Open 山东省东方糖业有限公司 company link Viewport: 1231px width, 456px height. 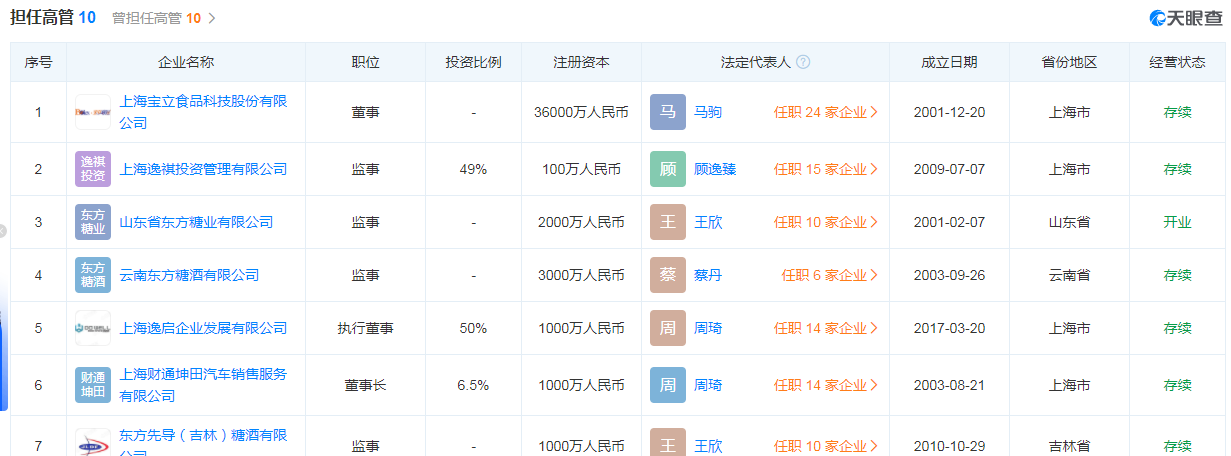tap(196, 222)
